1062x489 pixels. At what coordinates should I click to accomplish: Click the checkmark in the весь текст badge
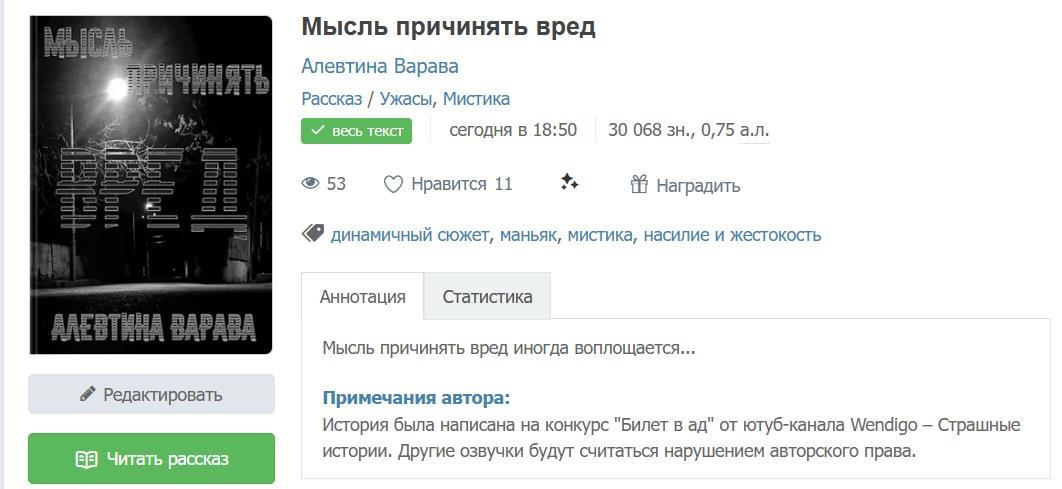click(x=318, y=131)
